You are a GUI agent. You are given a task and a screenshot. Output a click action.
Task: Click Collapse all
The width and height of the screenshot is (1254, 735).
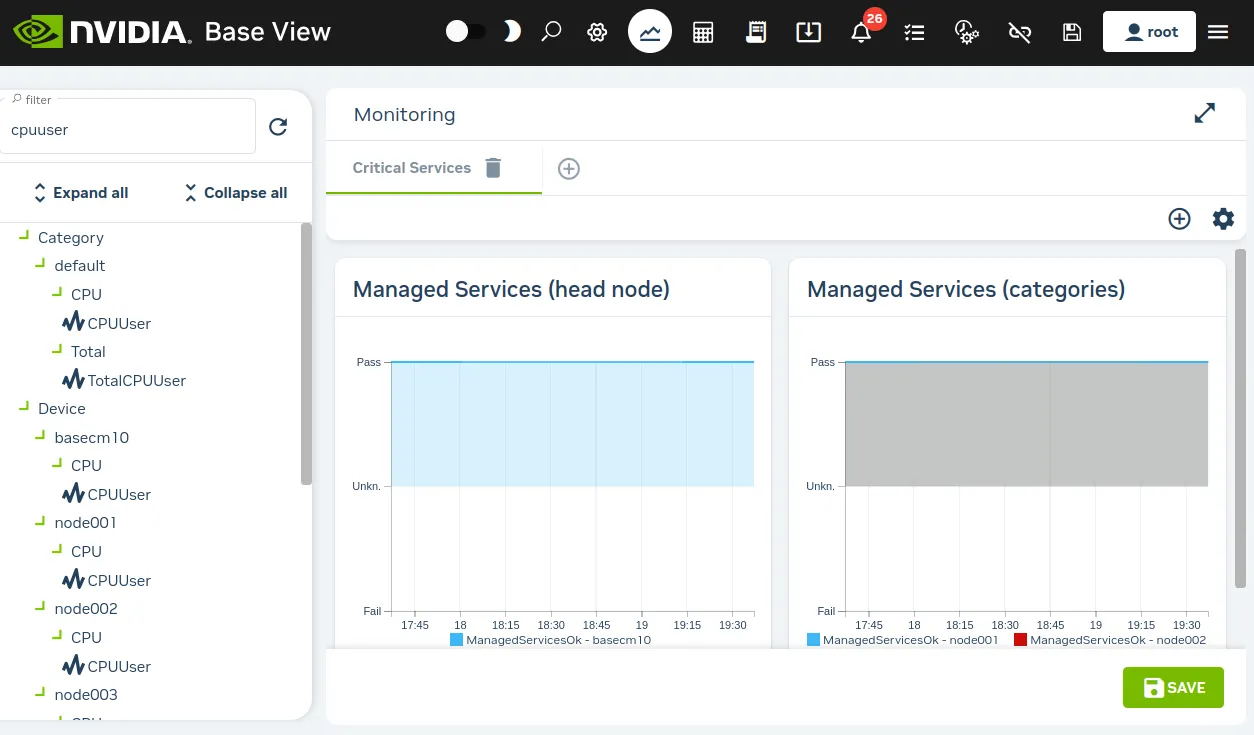(x=235, y=193)
